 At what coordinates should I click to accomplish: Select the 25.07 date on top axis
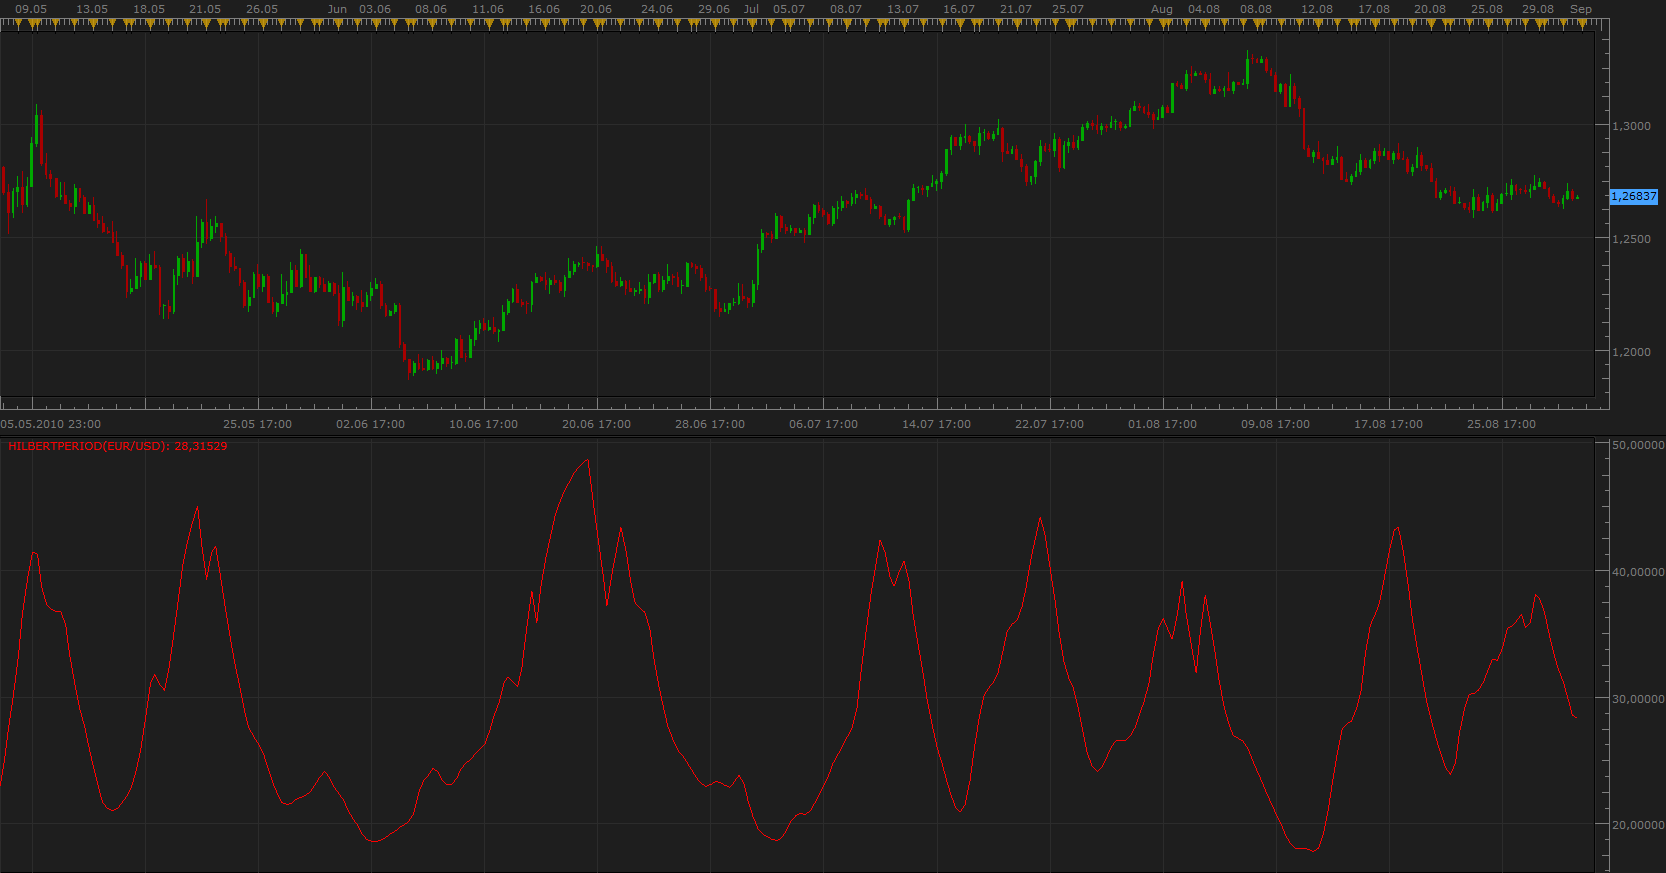1068,9
